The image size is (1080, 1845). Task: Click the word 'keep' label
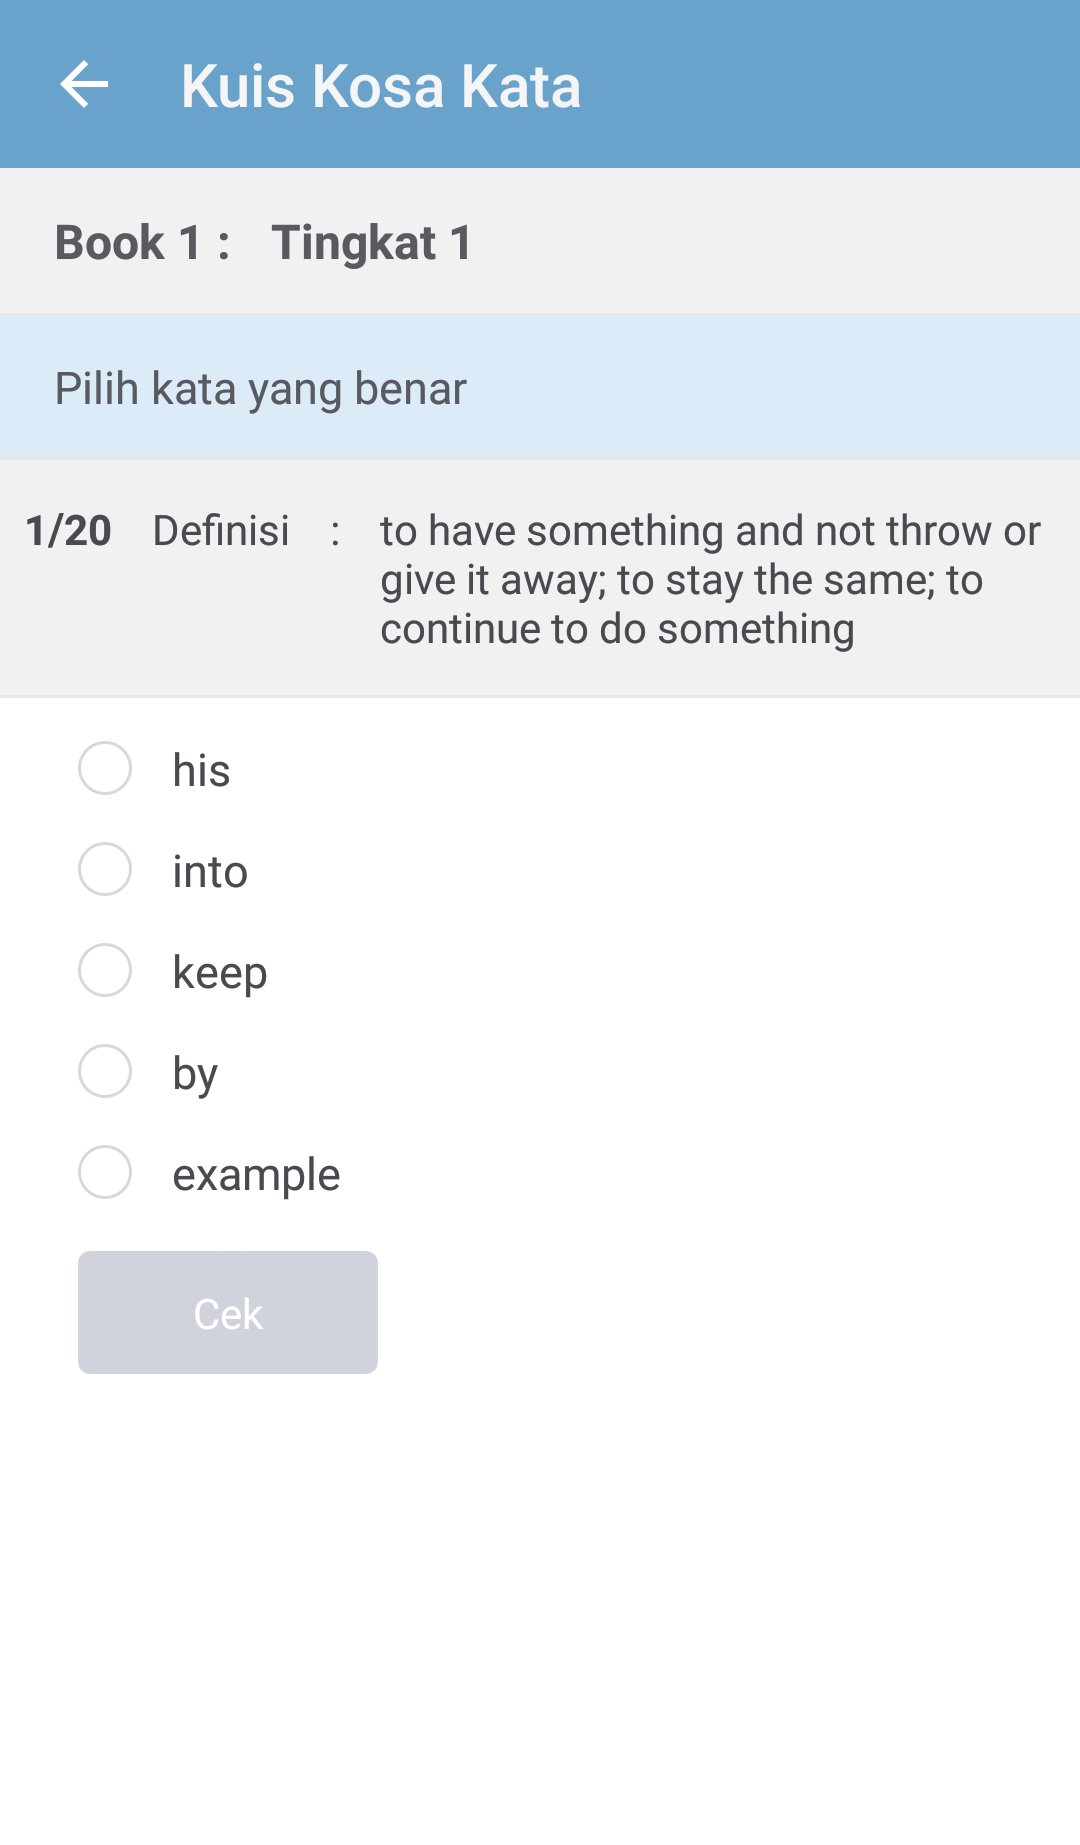pyautogui.click(x=220, y=973)
